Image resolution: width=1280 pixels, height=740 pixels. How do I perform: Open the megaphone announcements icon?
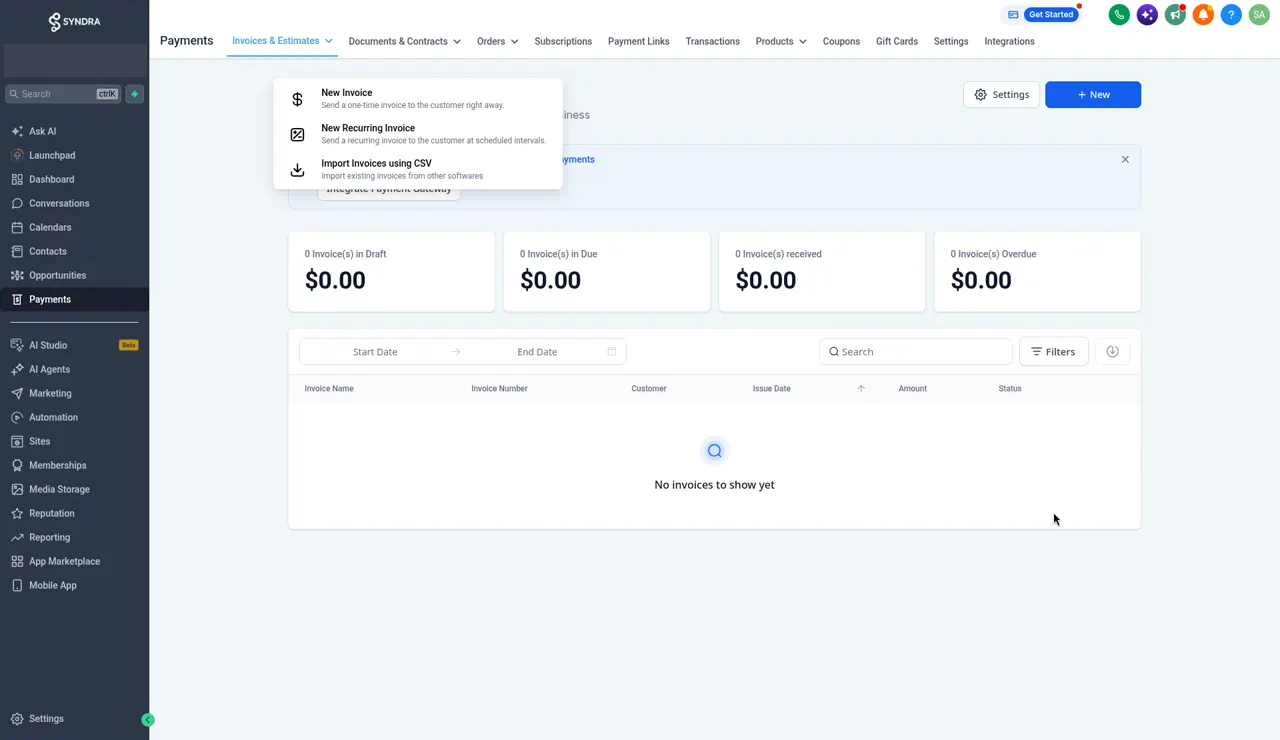tap(1175, 15)
